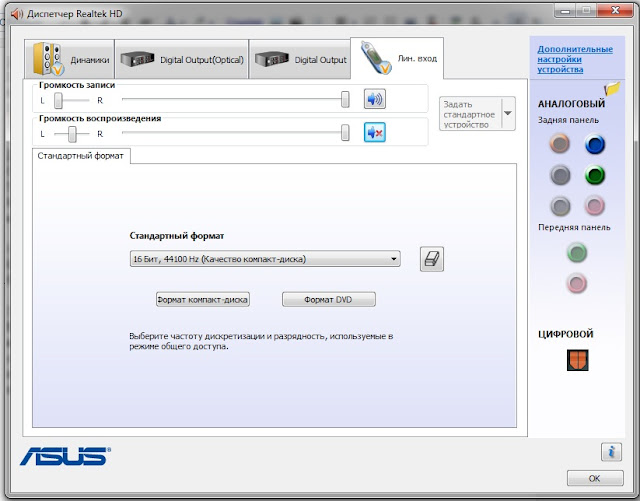
Task: Click the speaker icon in the title bar
Action: [x=17, y=14]
